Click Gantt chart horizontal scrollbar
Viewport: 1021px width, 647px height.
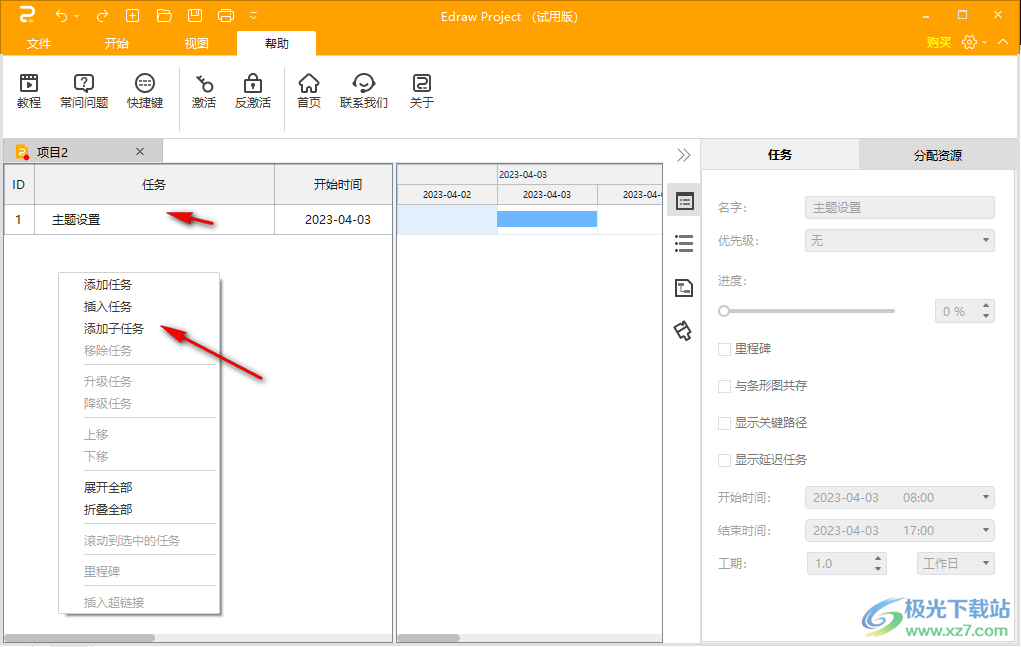point(428,638)
